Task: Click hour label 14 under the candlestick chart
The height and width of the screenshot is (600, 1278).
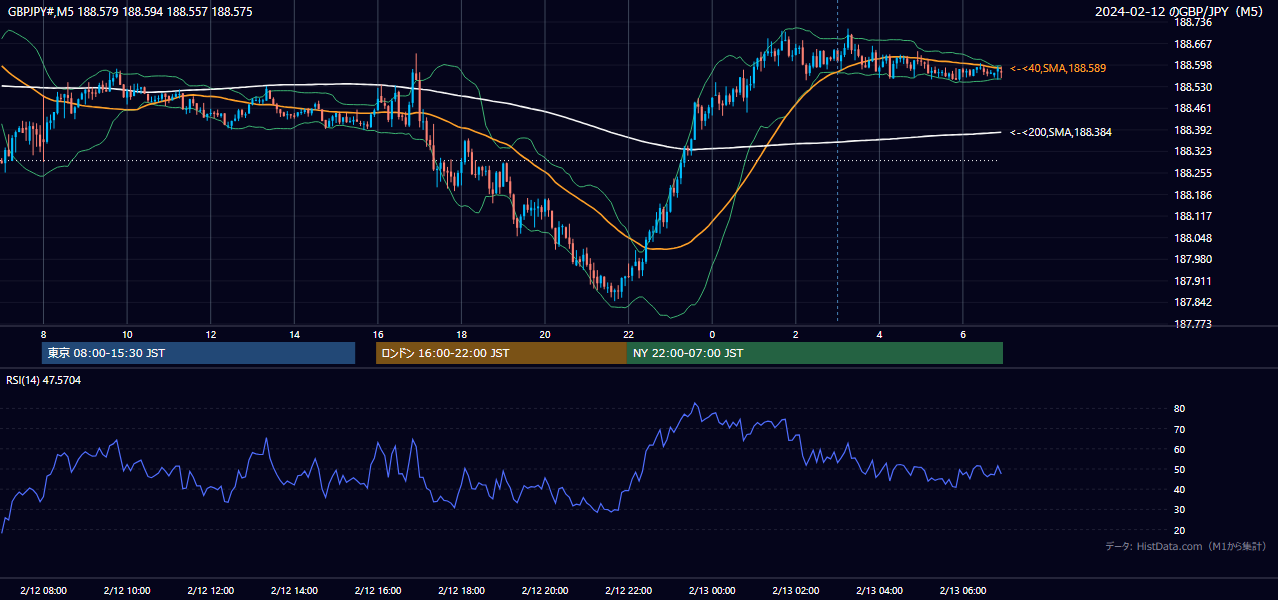Action: [x=294, y=334]
